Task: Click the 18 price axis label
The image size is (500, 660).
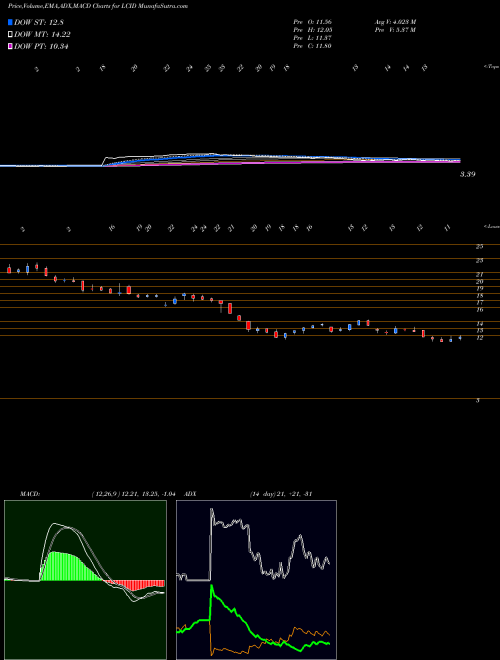Action: click(x=479, y=296)
